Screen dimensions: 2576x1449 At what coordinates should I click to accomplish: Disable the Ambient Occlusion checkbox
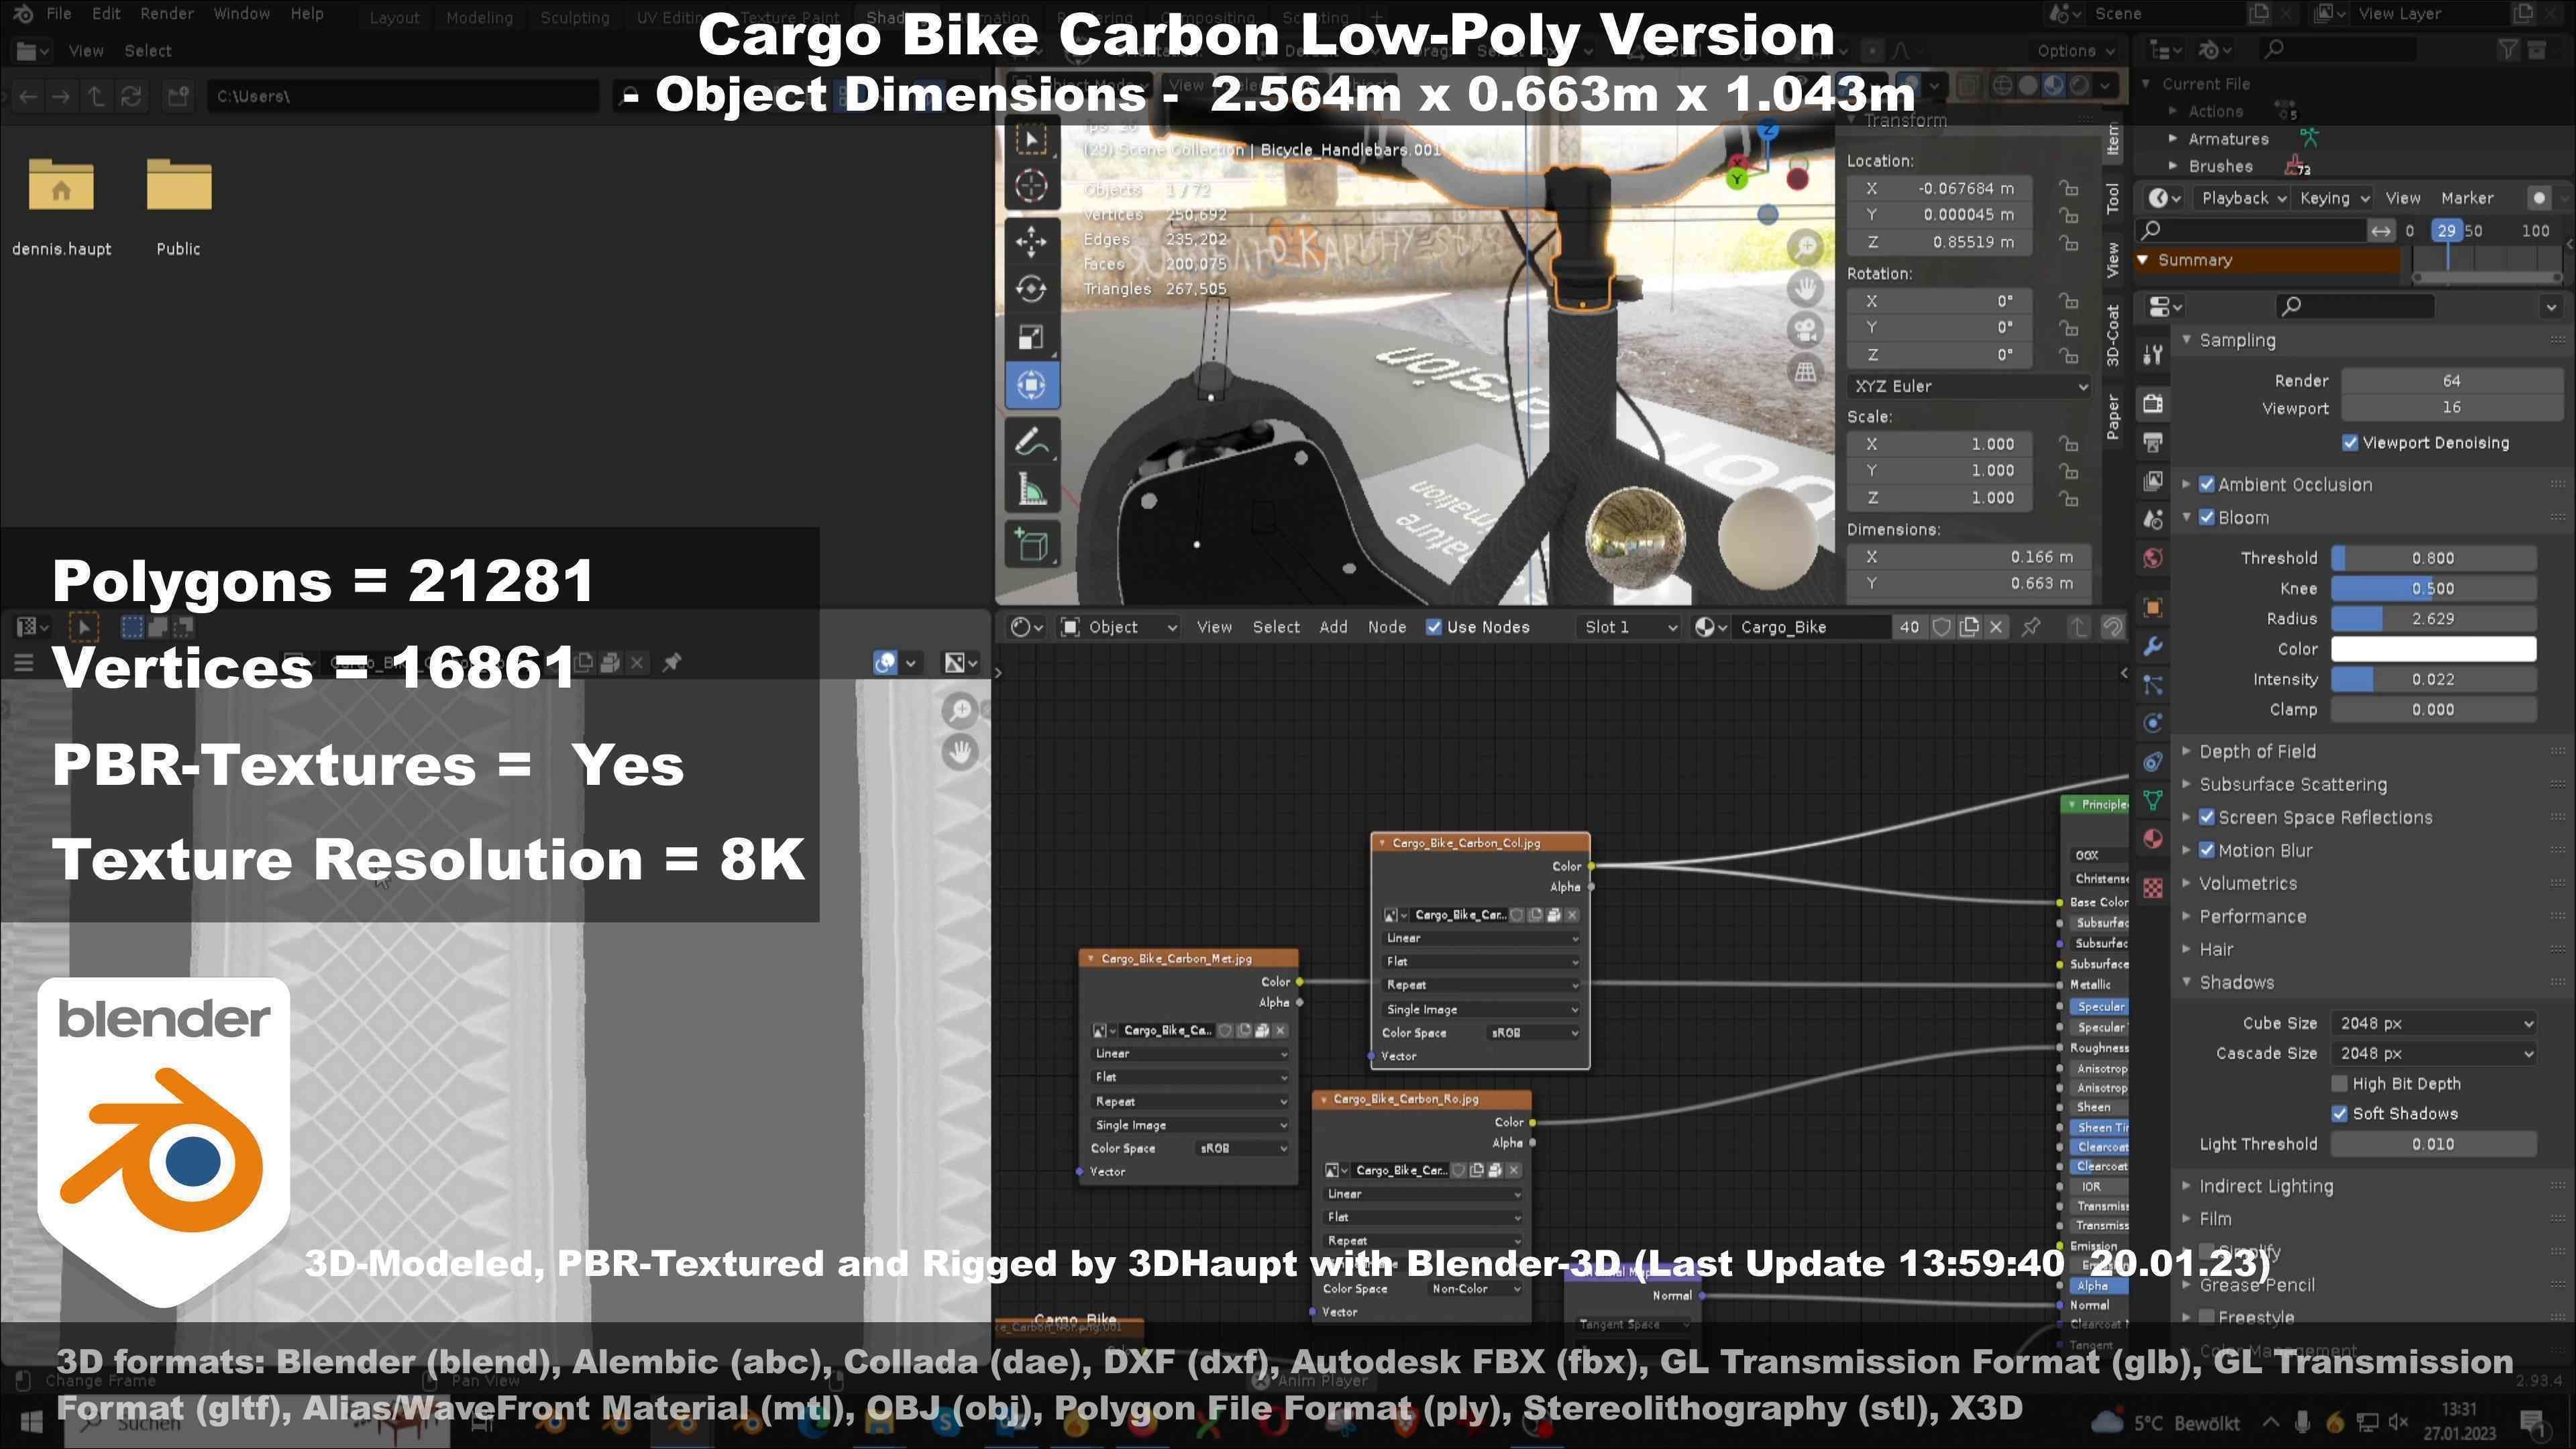[2207, 484]
